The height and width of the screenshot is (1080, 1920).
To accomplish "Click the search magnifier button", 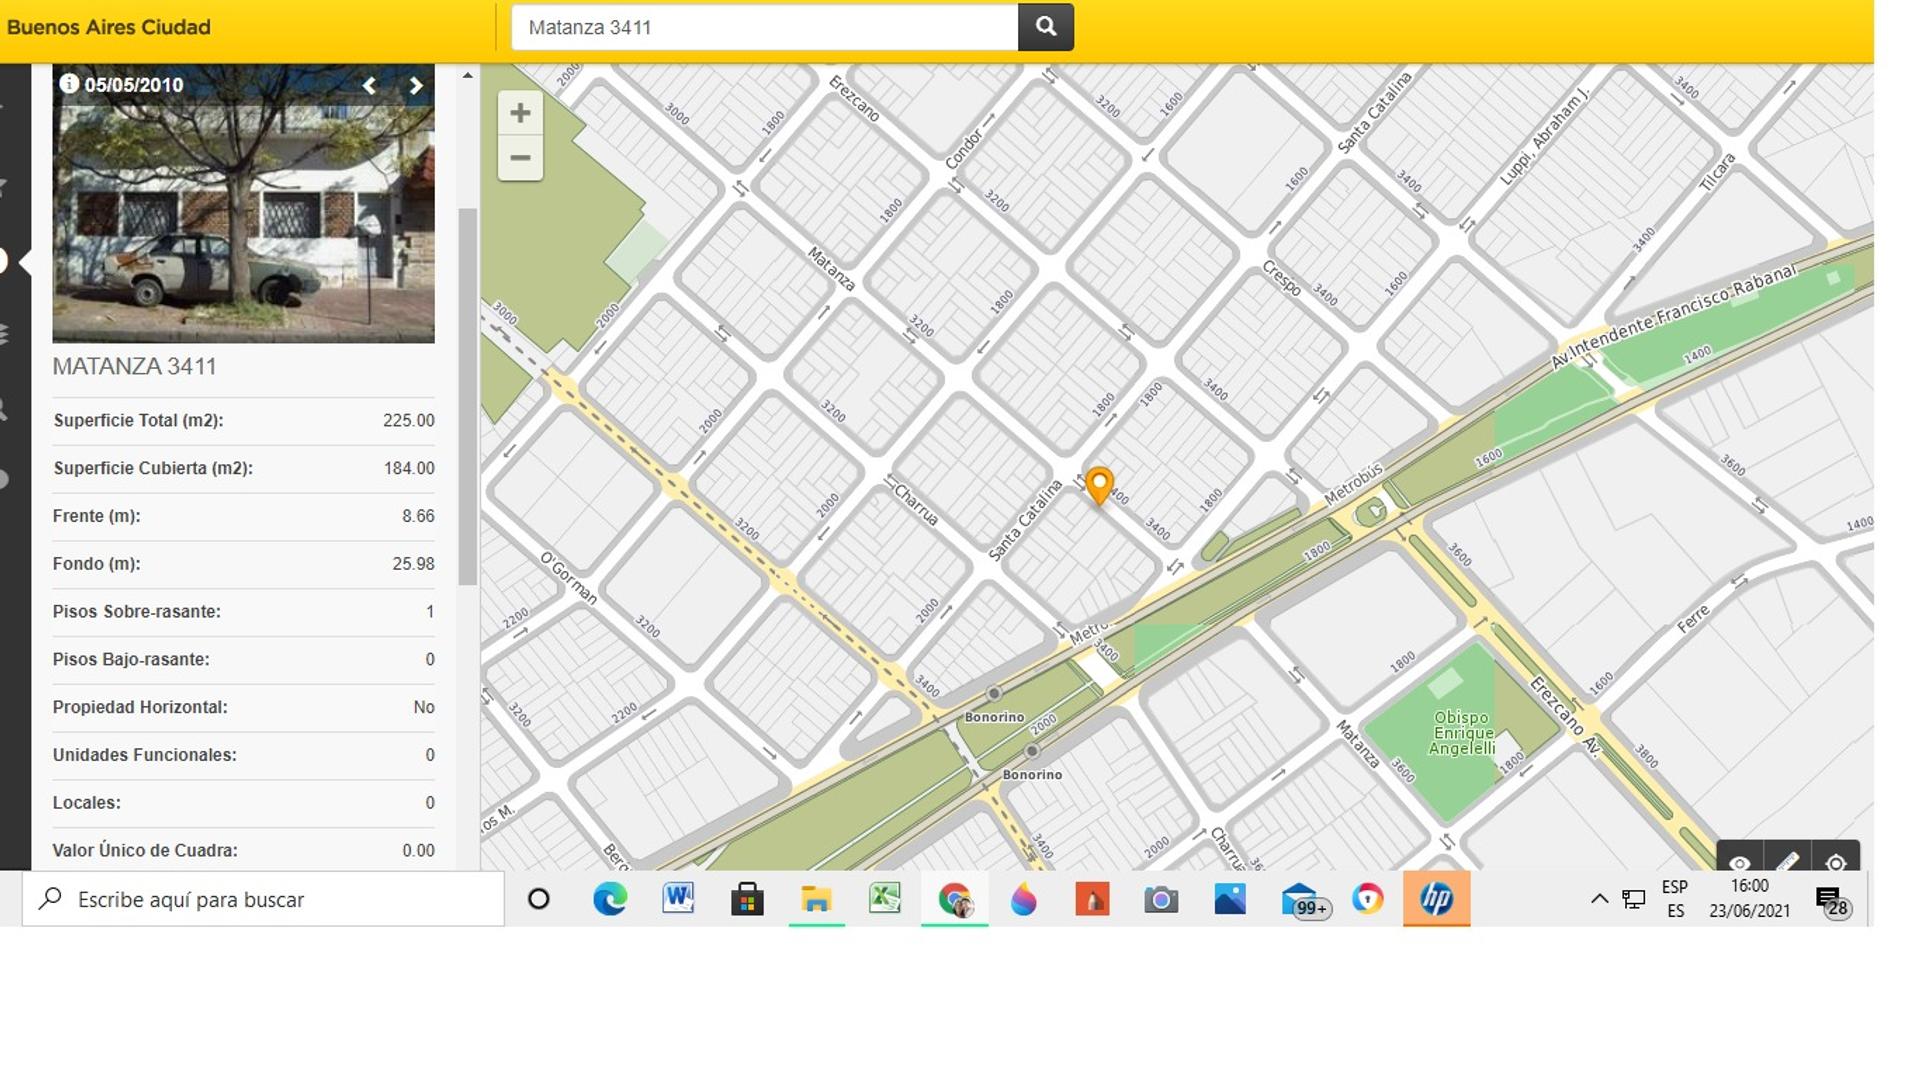I will (x=1045, y=27).
